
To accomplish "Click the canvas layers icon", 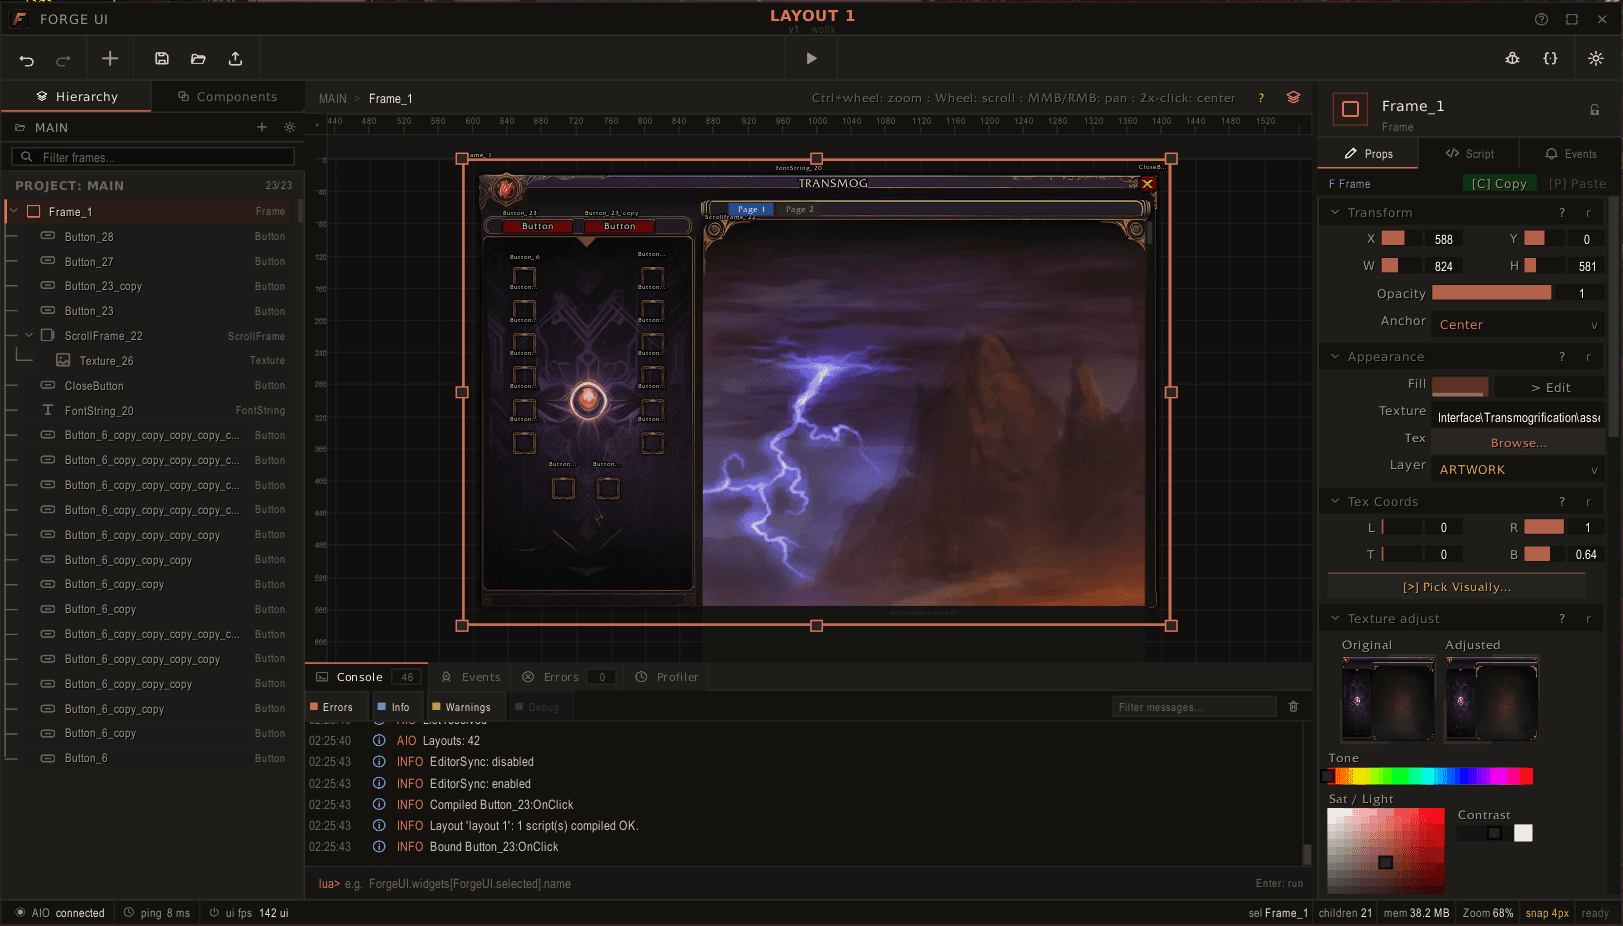I will (x=1293, y=97).
